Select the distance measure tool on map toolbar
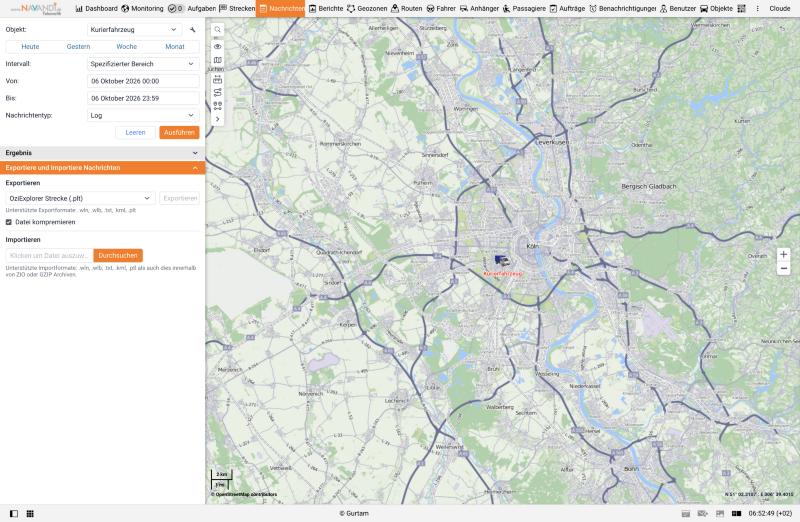Screen dimensions: 800x522 tap(217, 80)
